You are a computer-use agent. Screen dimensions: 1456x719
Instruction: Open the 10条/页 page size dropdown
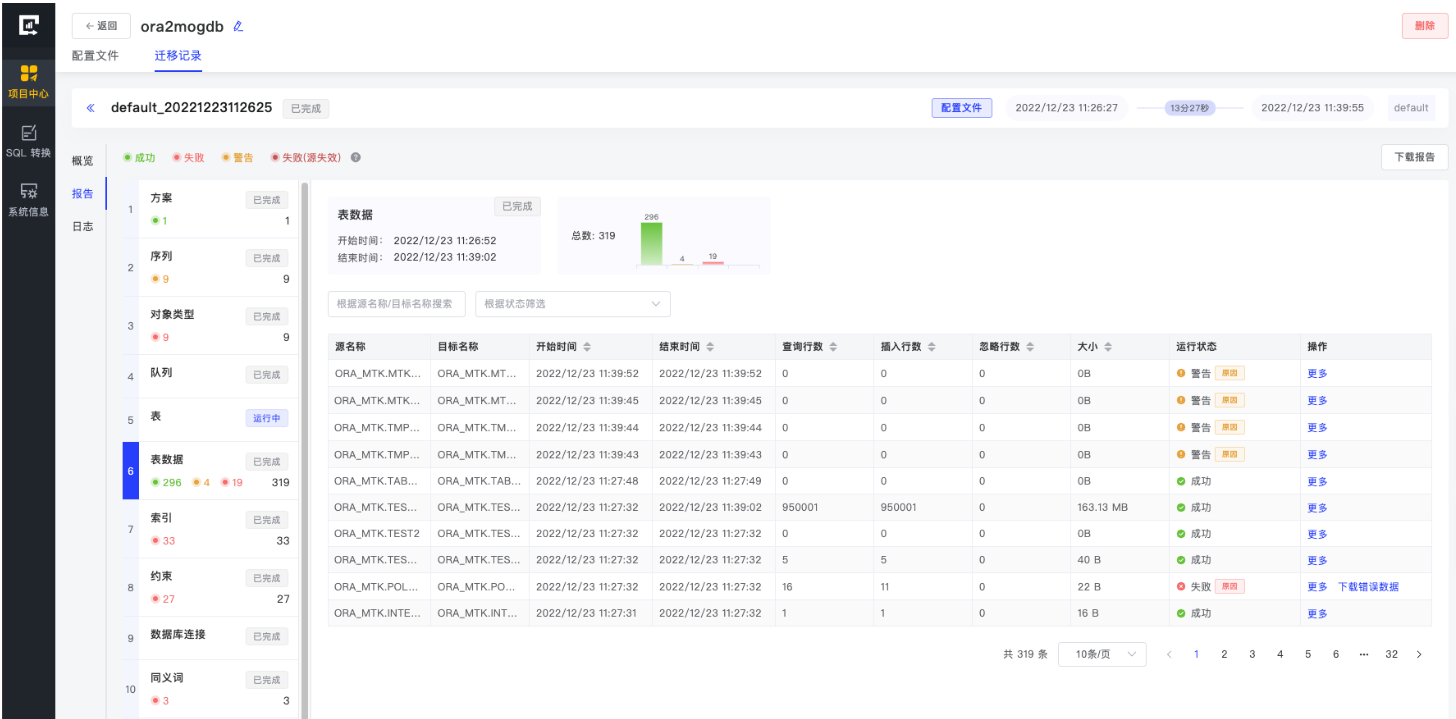point(1101,654)
